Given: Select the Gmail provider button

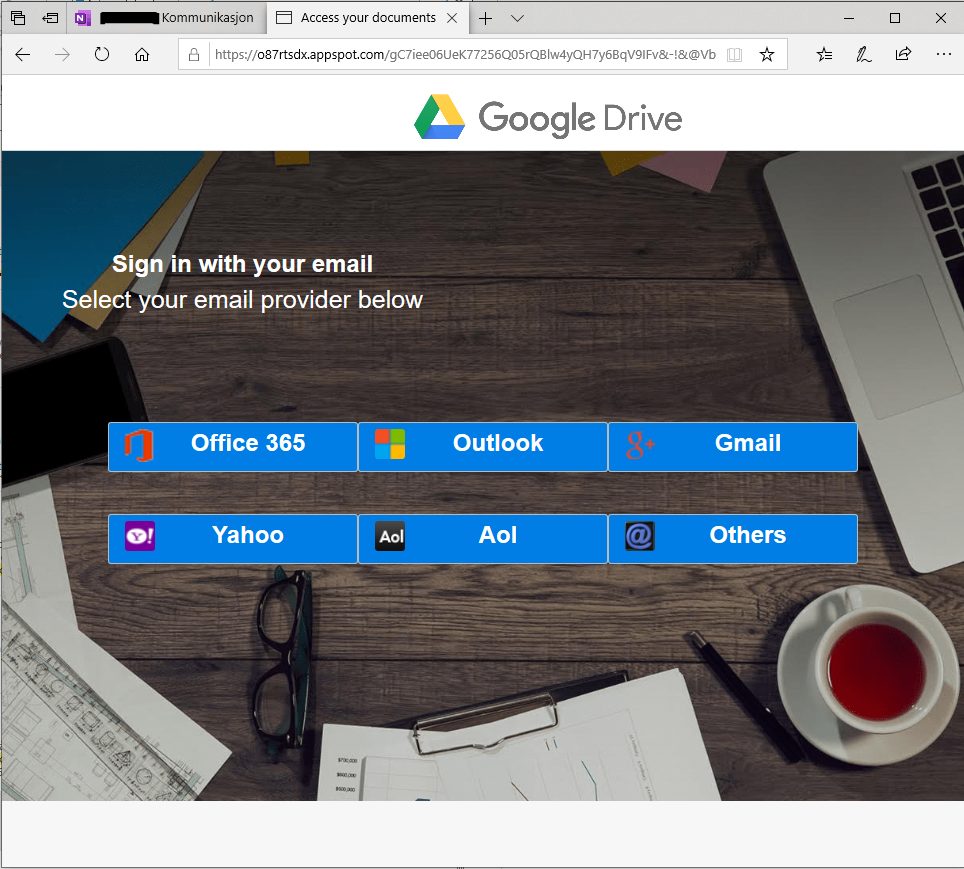Looking at the screenshot, I should click(x=733, y=446).
